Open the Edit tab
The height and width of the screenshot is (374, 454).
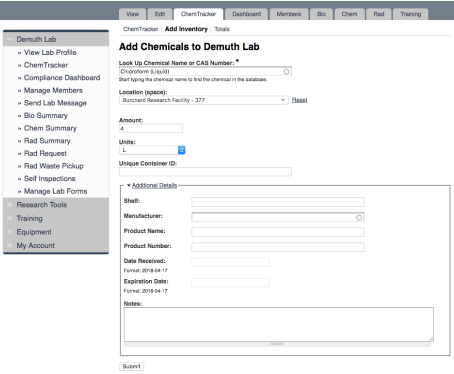[x=160, y=14]
